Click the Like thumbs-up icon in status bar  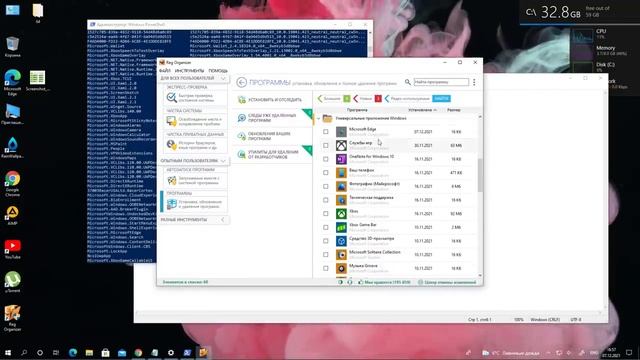tap(360, 282)
